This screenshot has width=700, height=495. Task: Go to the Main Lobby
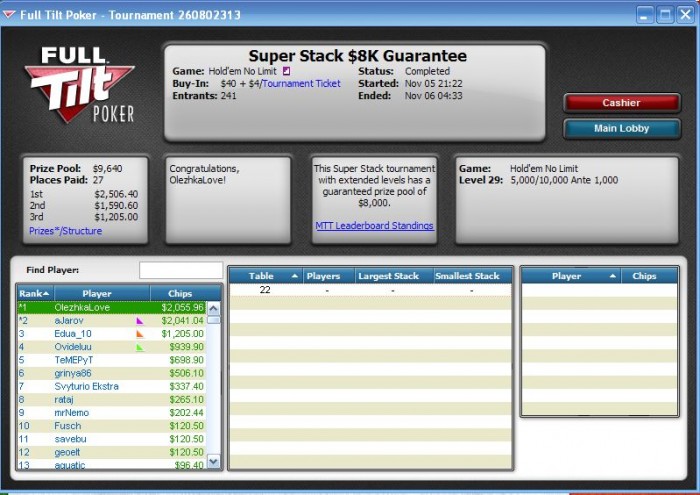(x=622, y=129)
